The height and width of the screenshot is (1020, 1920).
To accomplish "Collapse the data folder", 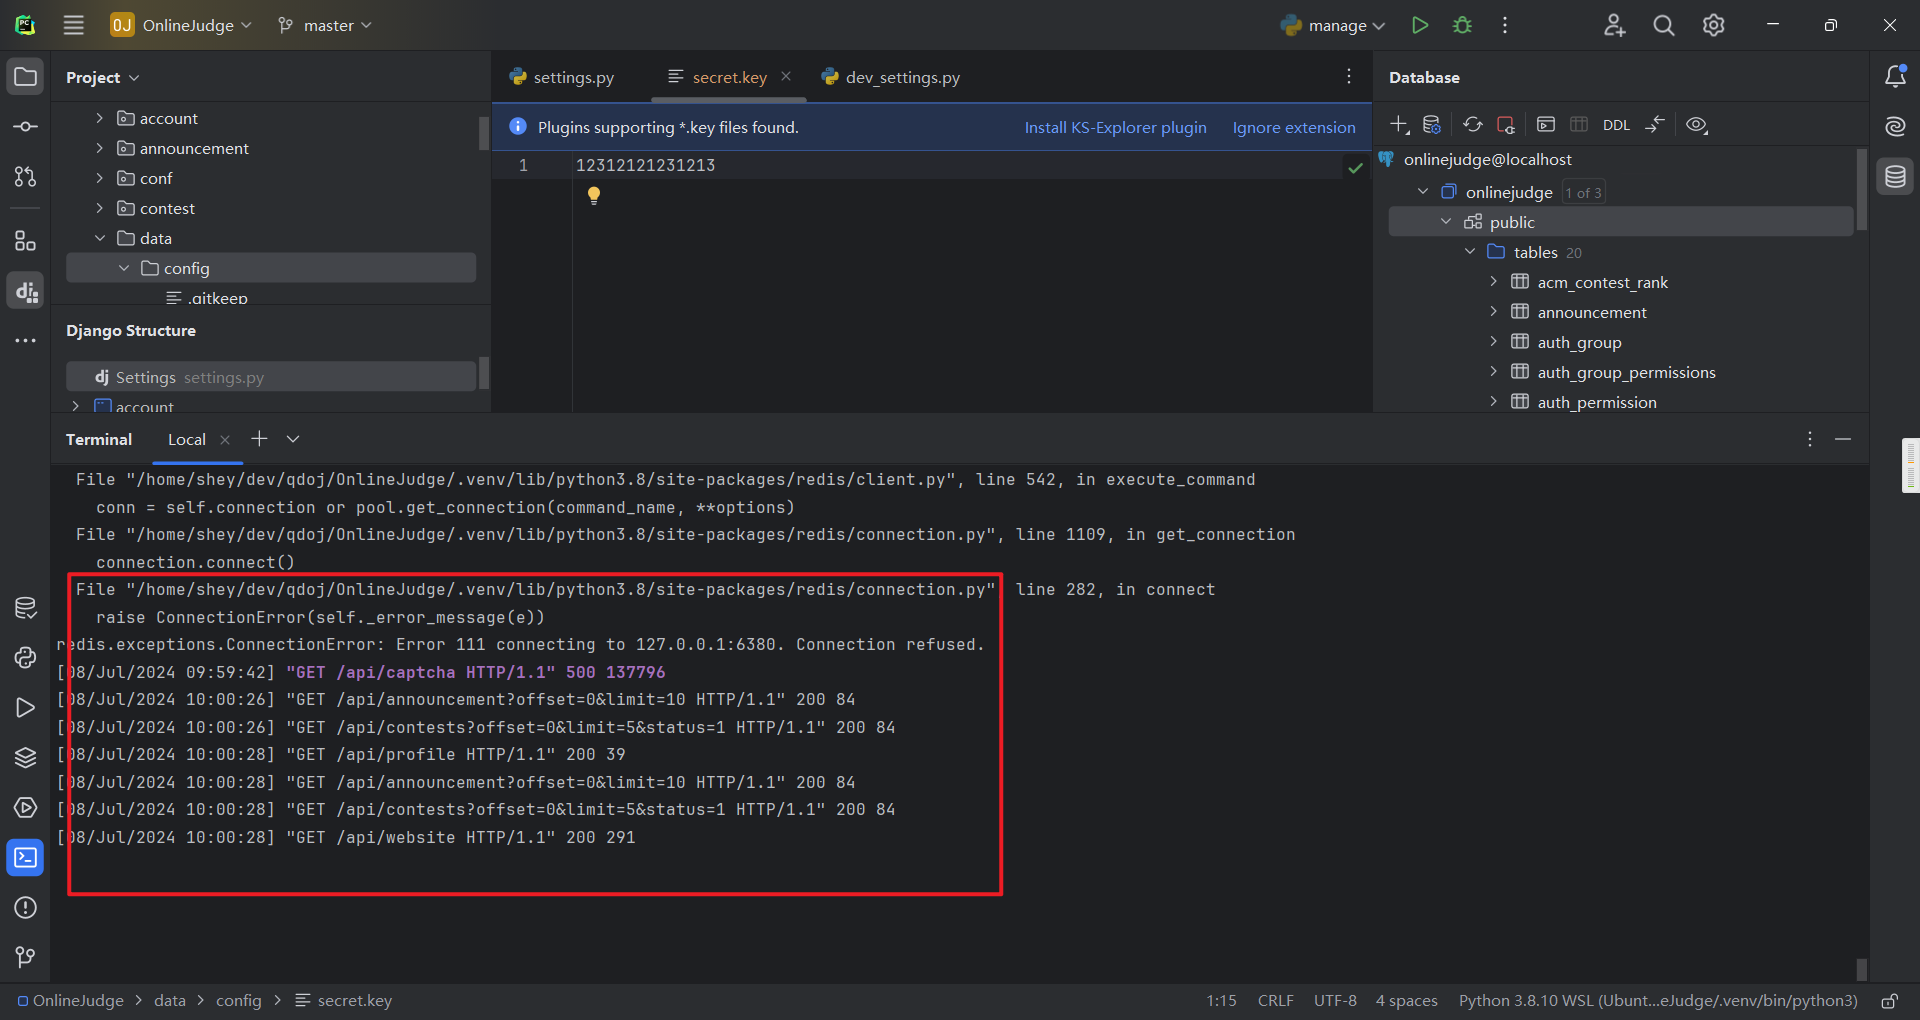I will [99, 238].
